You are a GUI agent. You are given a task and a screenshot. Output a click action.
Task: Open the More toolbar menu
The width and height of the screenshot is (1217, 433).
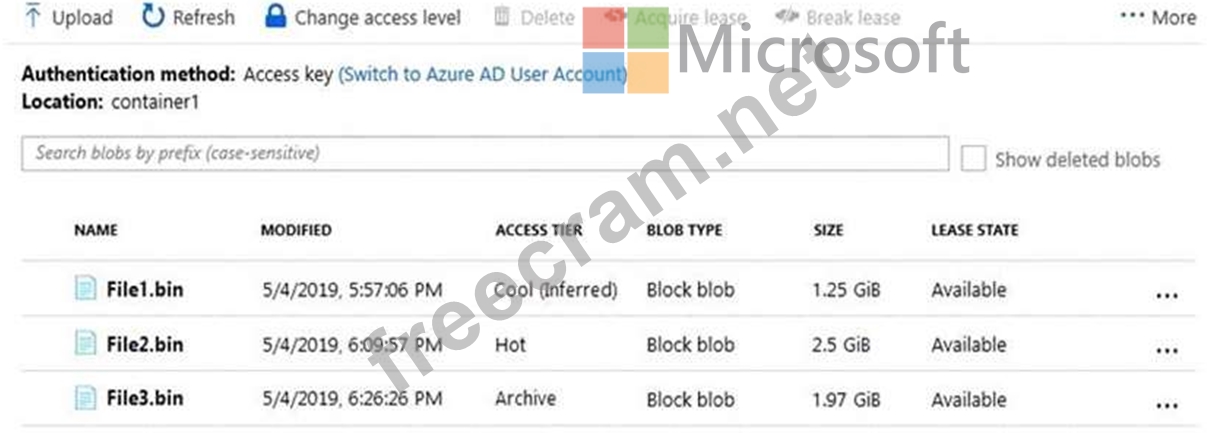pyautogui.click(x=1158, y=17)
